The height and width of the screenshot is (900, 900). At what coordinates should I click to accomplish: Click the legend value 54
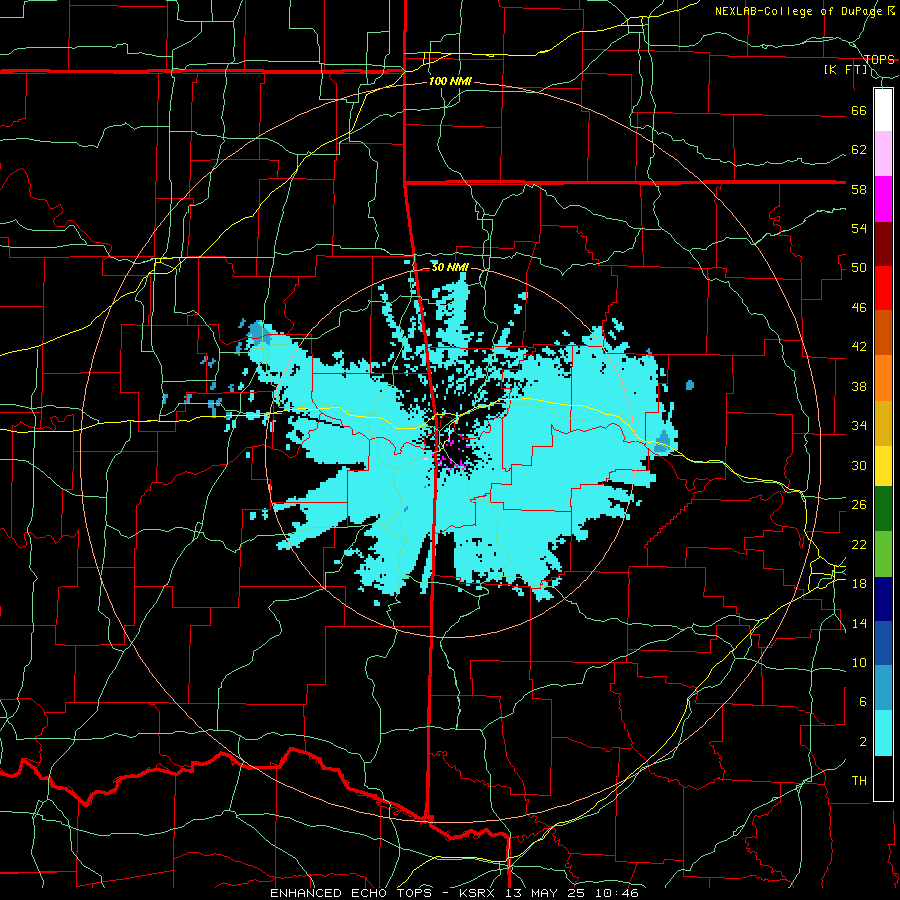pos(859,228)
